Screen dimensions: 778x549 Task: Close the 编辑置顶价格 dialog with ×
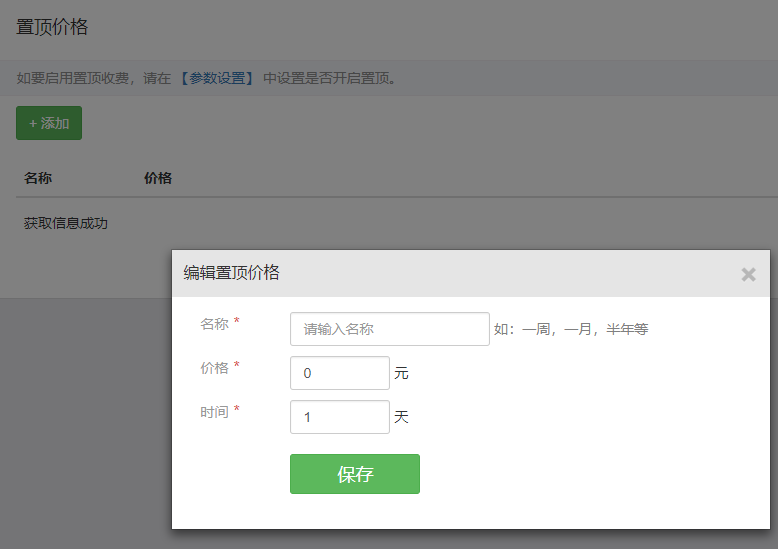[748, 274]
